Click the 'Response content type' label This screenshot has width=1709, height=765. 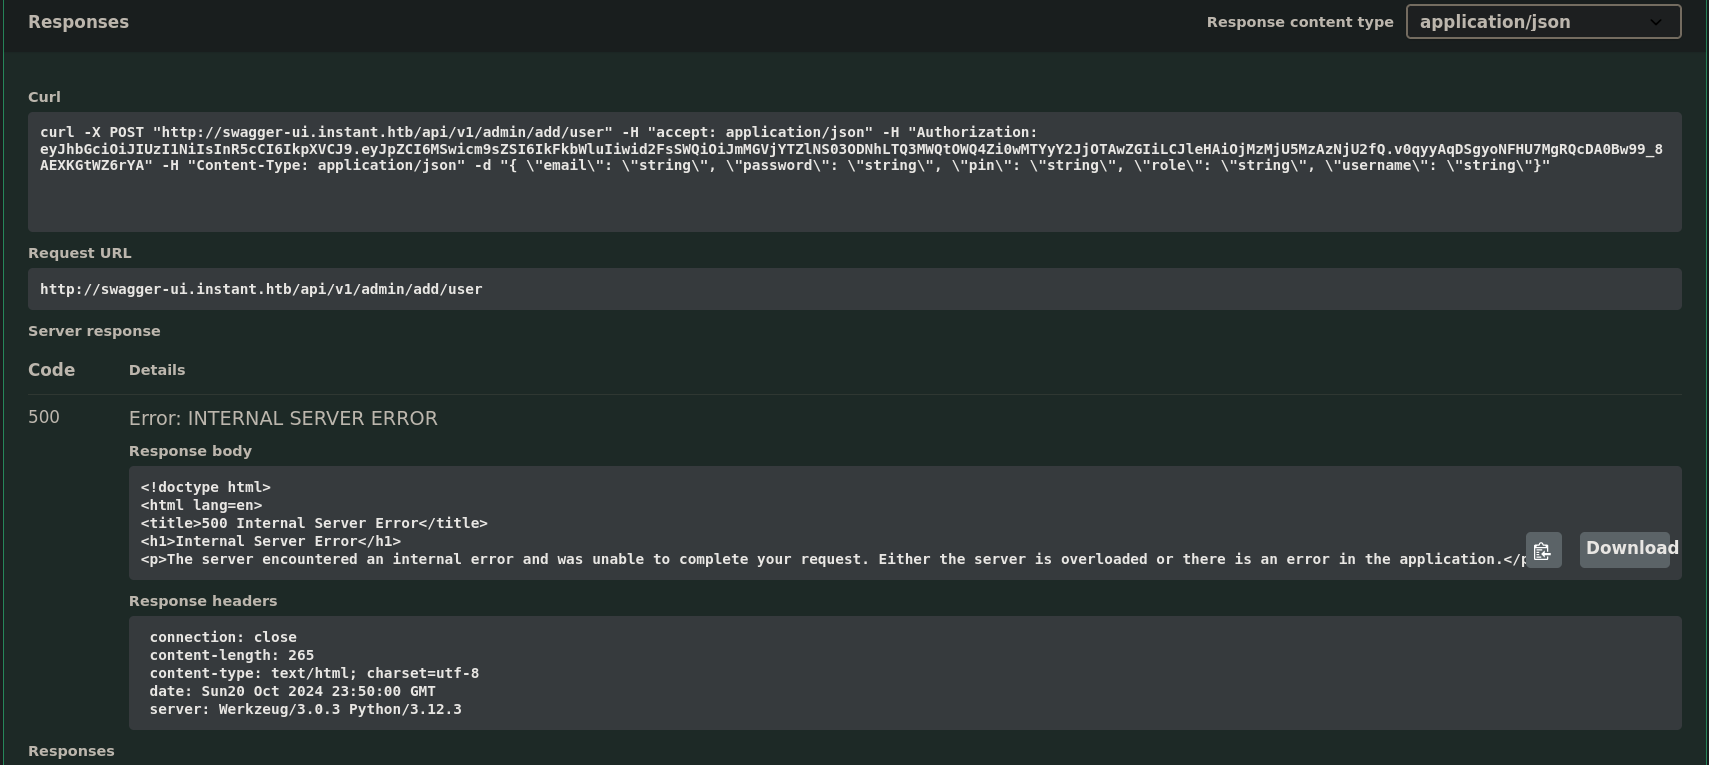[1300, 22]
